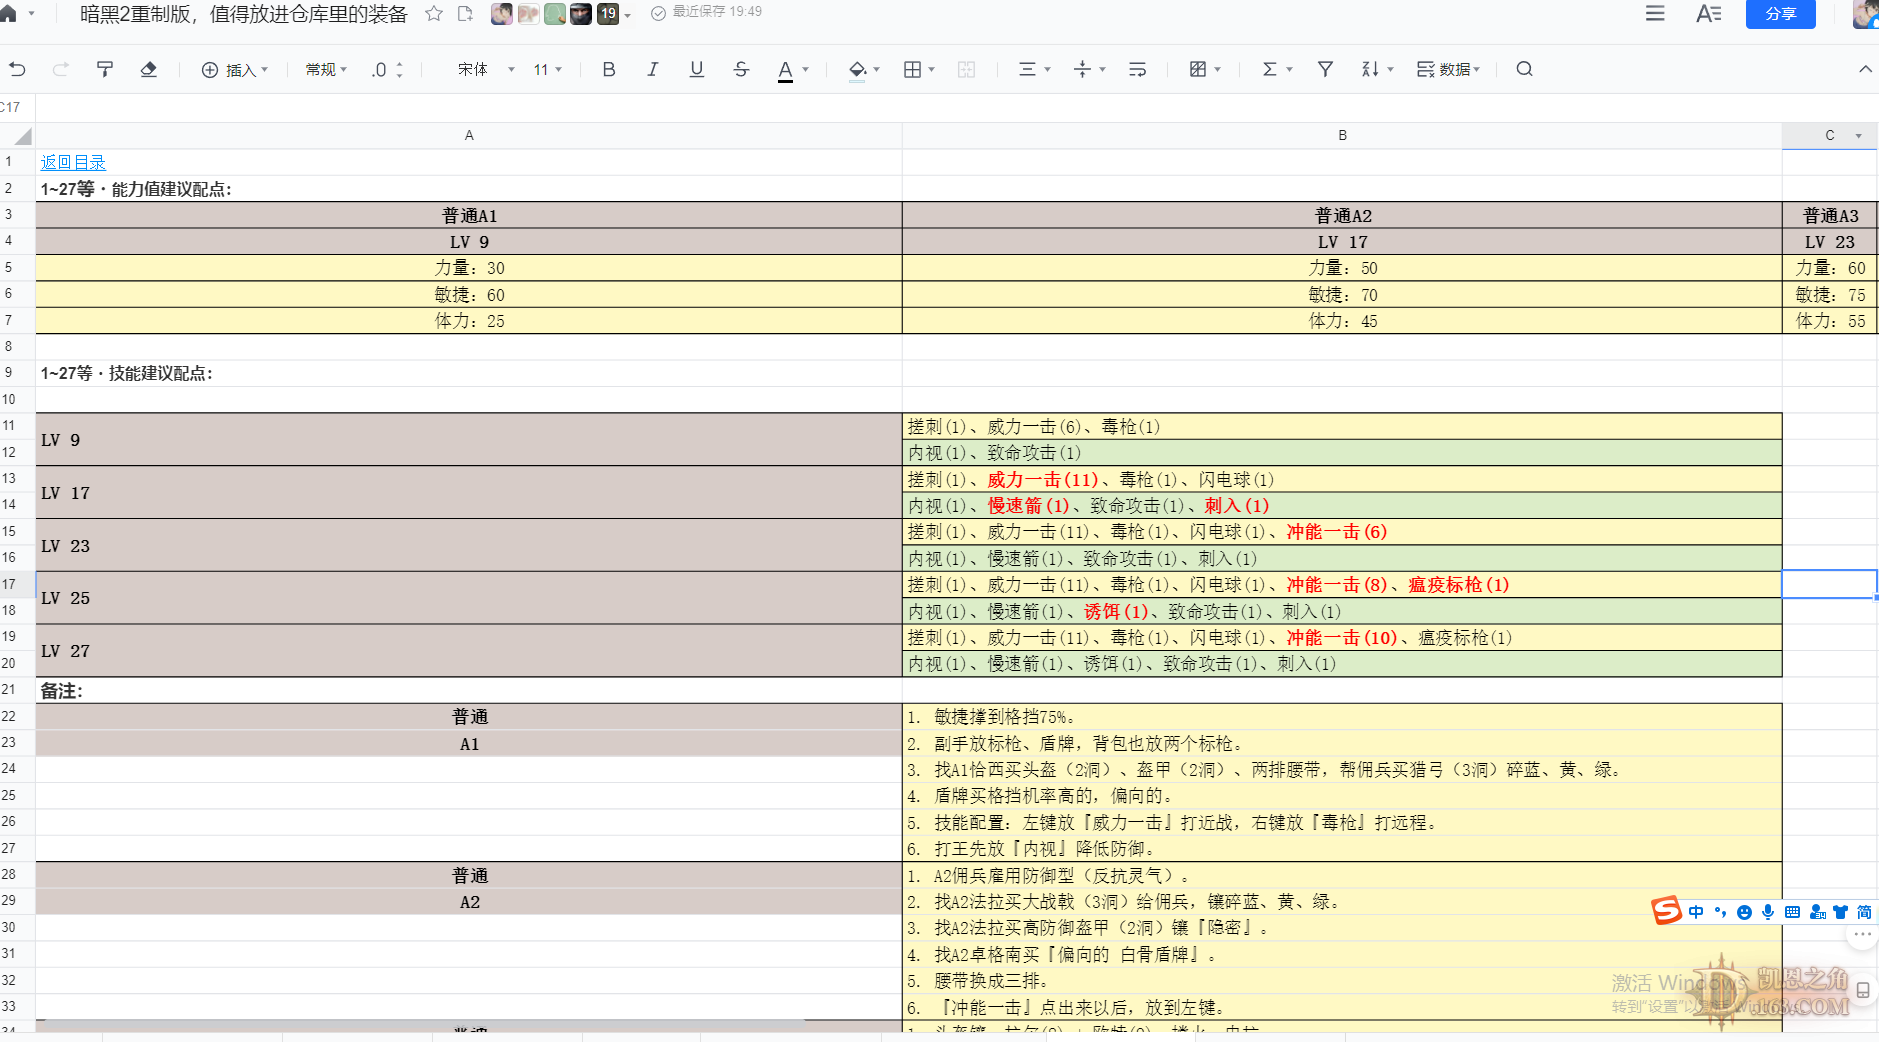Enable the filter funnel
Image resolution: width=1879 pixels, height=1042 pixels.
pyautogui.click(x=1325, y=69)
